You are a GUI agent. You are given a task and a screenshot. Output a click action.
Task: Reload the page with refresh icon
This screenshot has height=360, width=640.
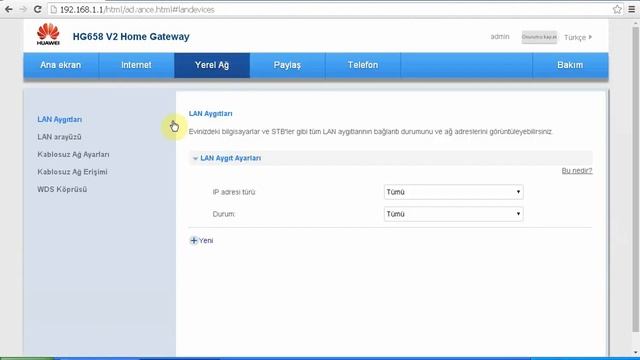[38, 9]
